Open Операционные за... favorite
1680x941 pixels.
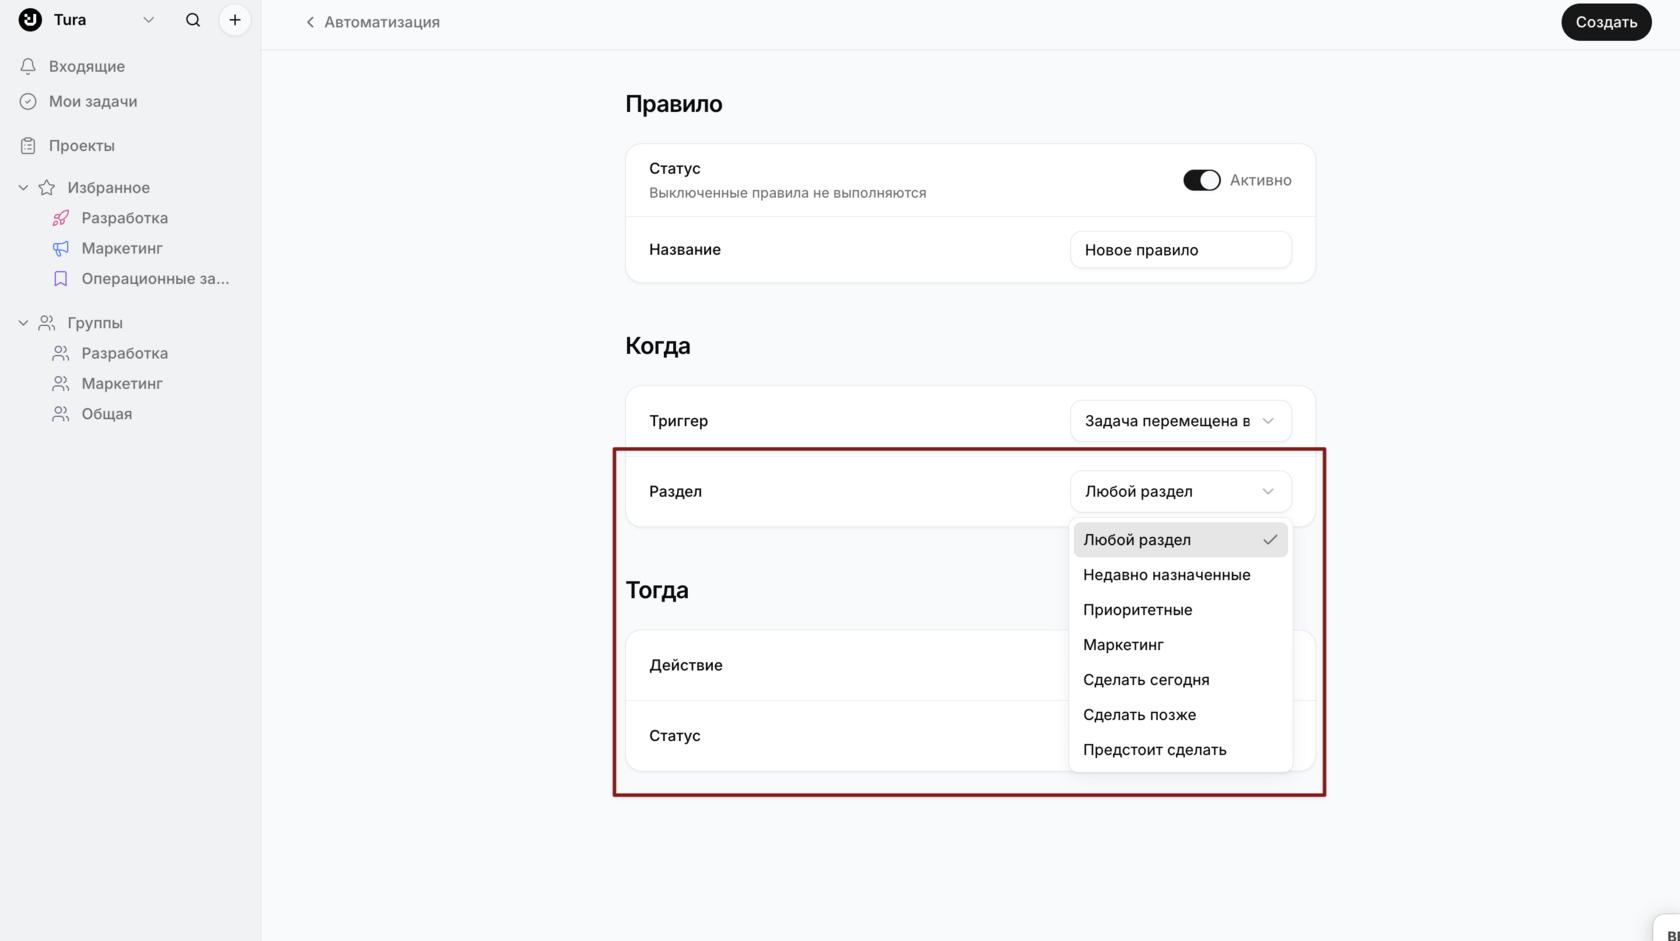[x=155, y=279]
